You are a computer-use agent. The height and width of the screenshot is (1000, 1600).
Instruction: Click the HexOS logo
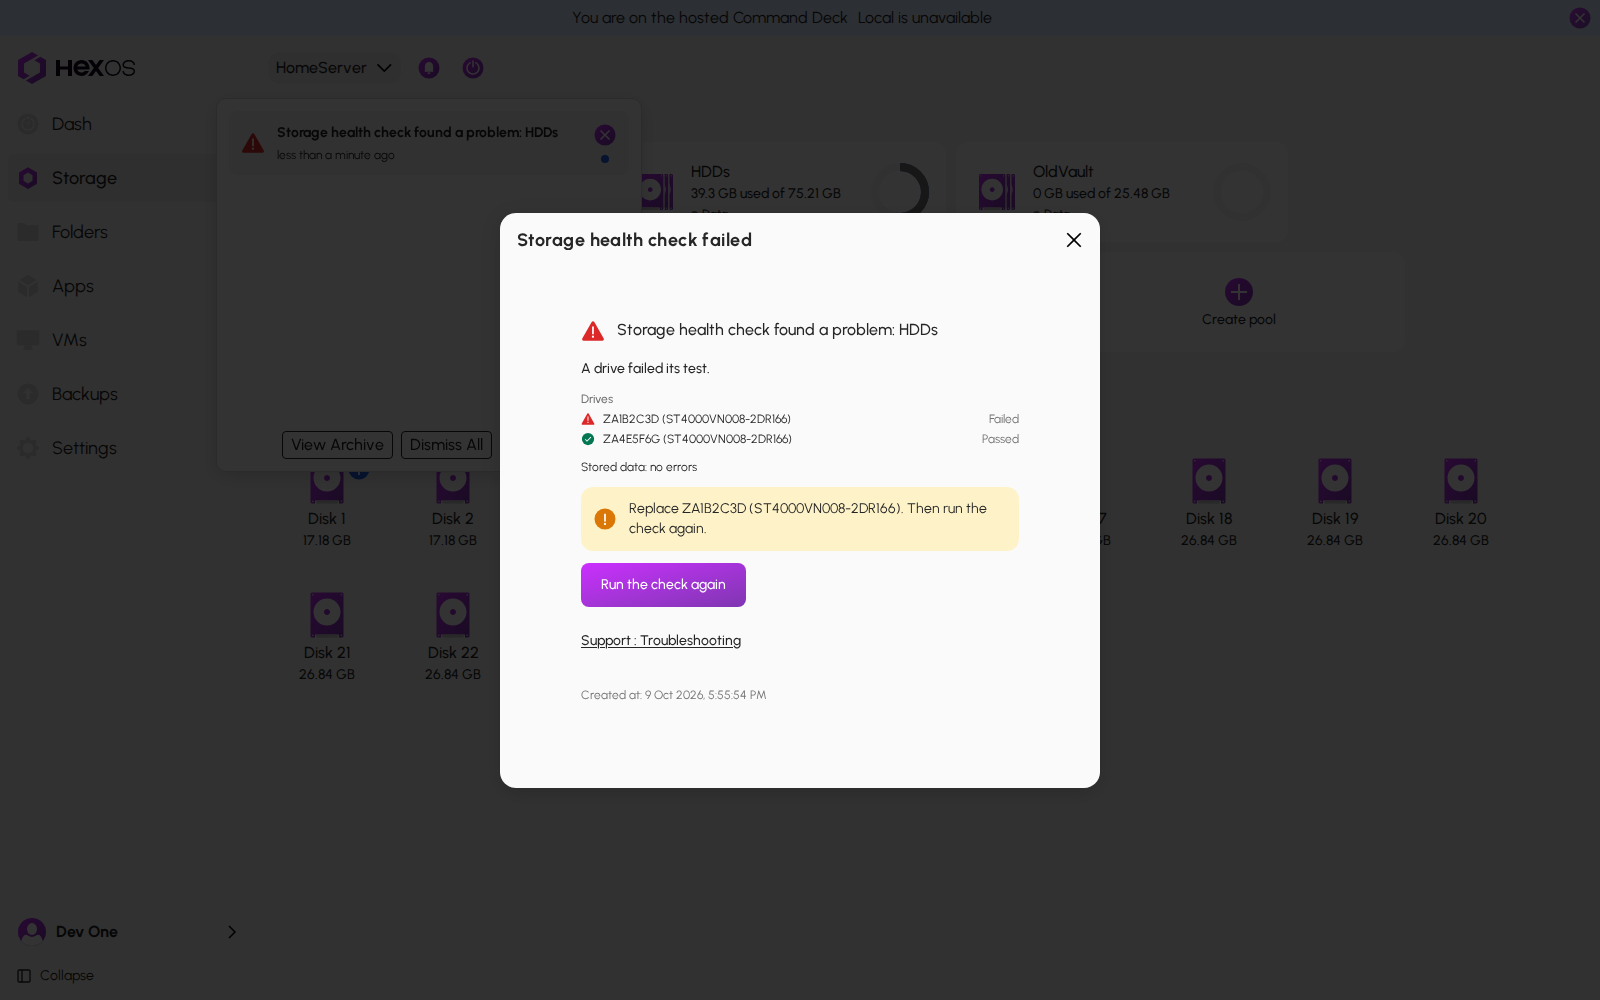pos(76,68)
